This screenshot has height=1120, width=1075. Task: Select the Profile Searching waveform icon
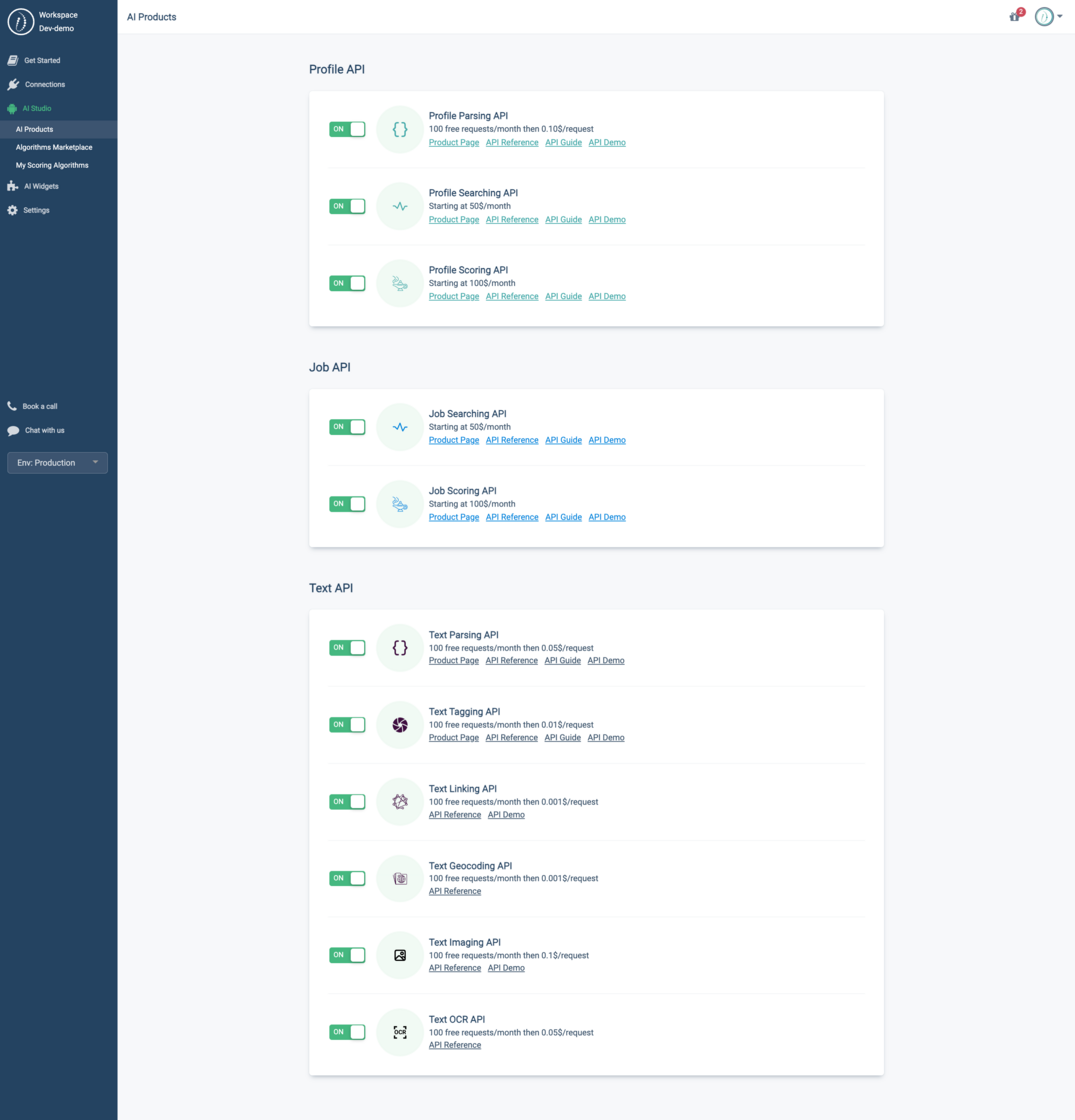(399, 206)
